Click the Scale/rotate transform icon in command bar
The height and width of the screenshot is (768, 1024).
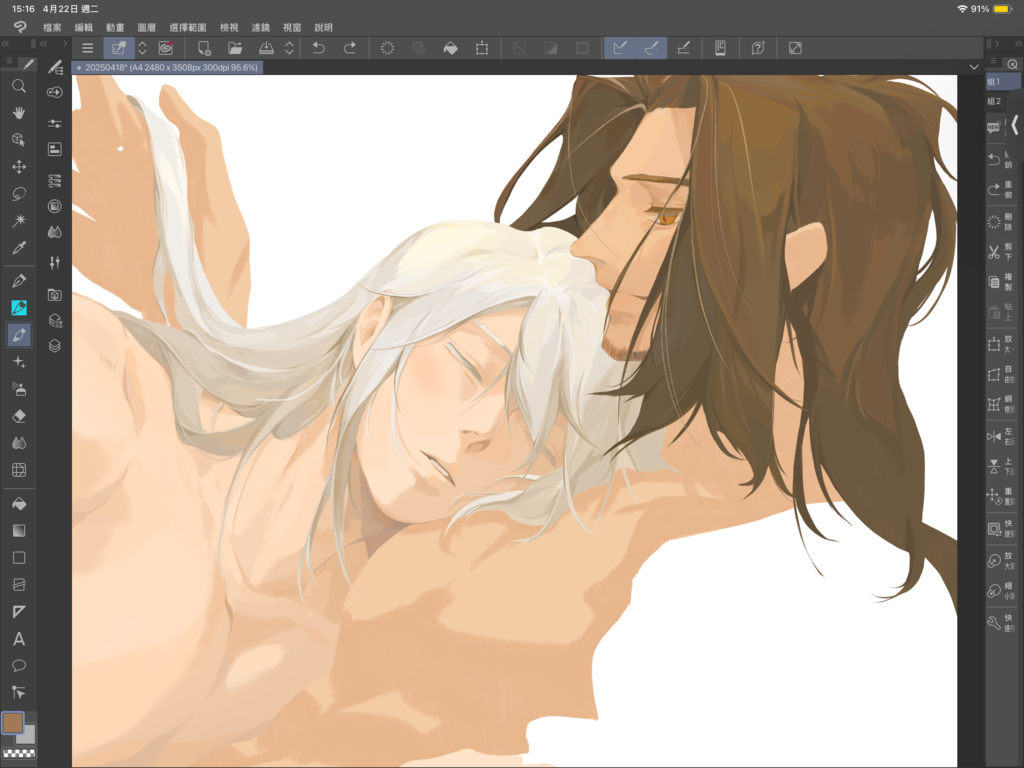click(x=482, y=48)
